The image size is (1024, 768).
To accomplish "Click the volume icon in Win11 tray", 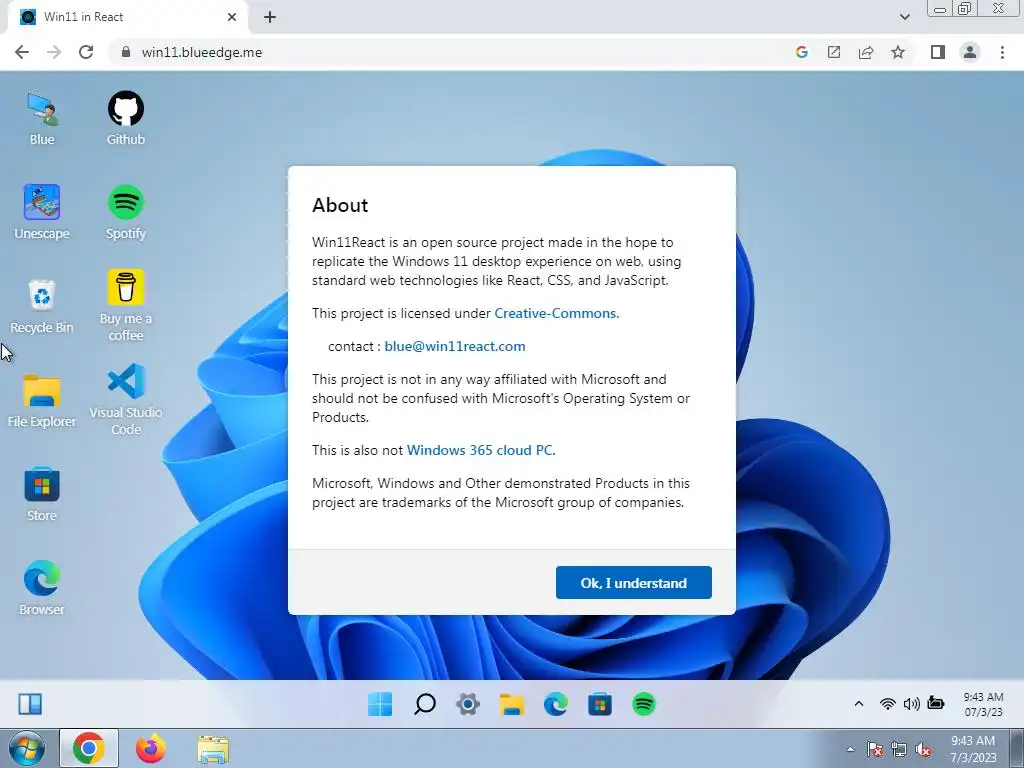I will coord(912,703).
